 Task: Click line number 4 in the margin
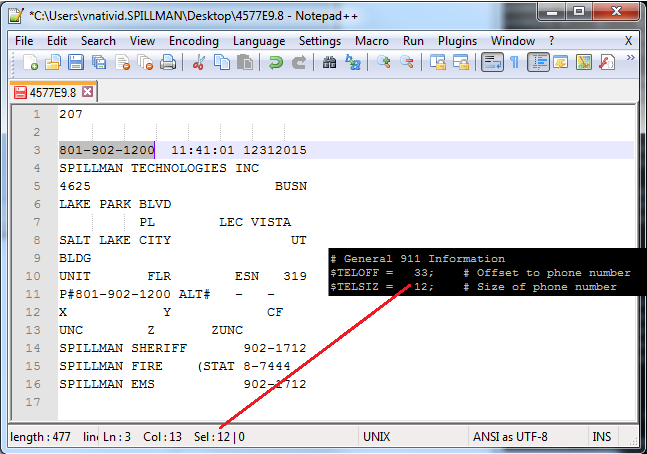(37, 168)
